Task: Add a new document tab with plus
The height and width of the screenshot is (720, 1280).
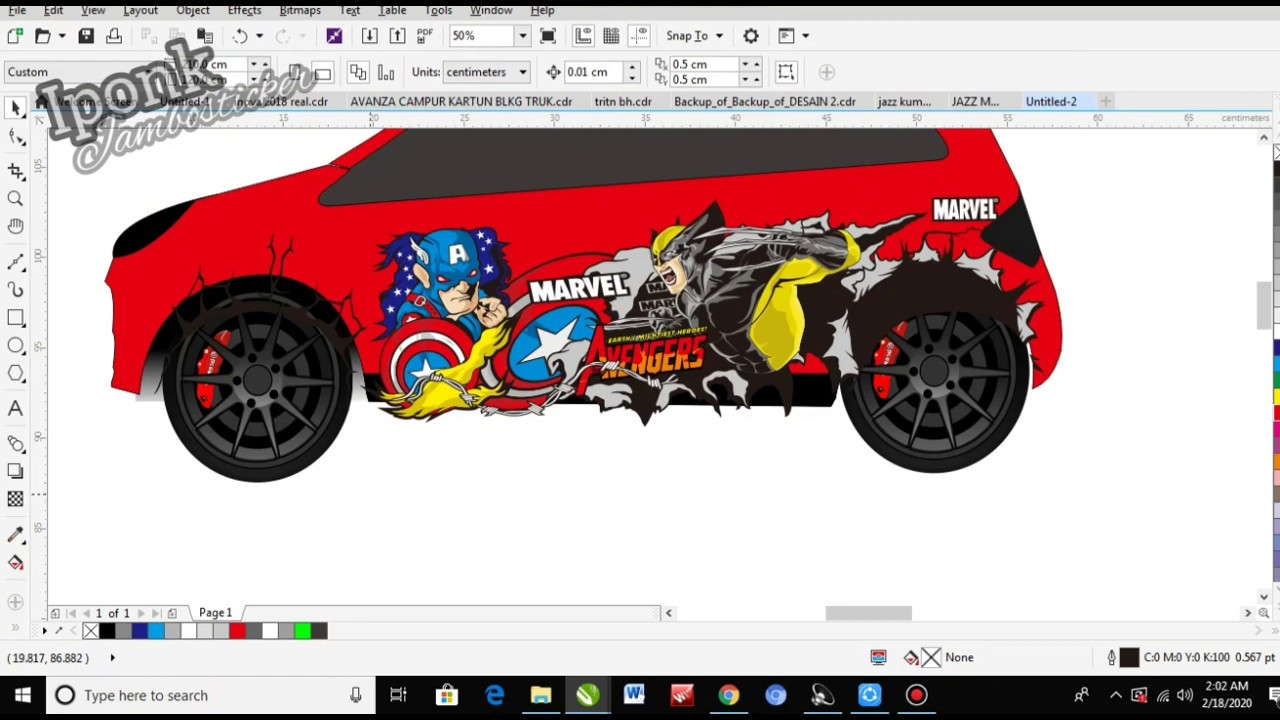Action: pos(1105,101)
